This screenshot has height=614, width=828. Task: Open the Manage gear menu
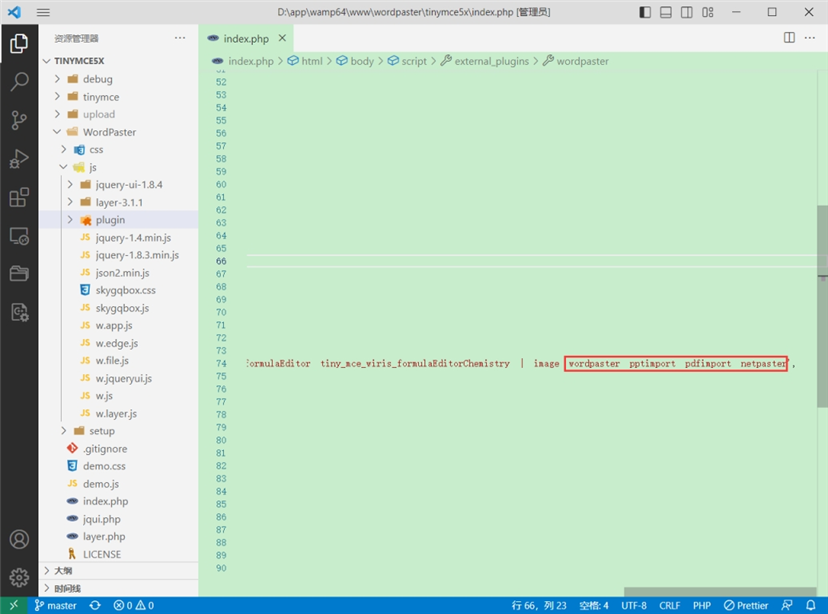coord(19,578)
